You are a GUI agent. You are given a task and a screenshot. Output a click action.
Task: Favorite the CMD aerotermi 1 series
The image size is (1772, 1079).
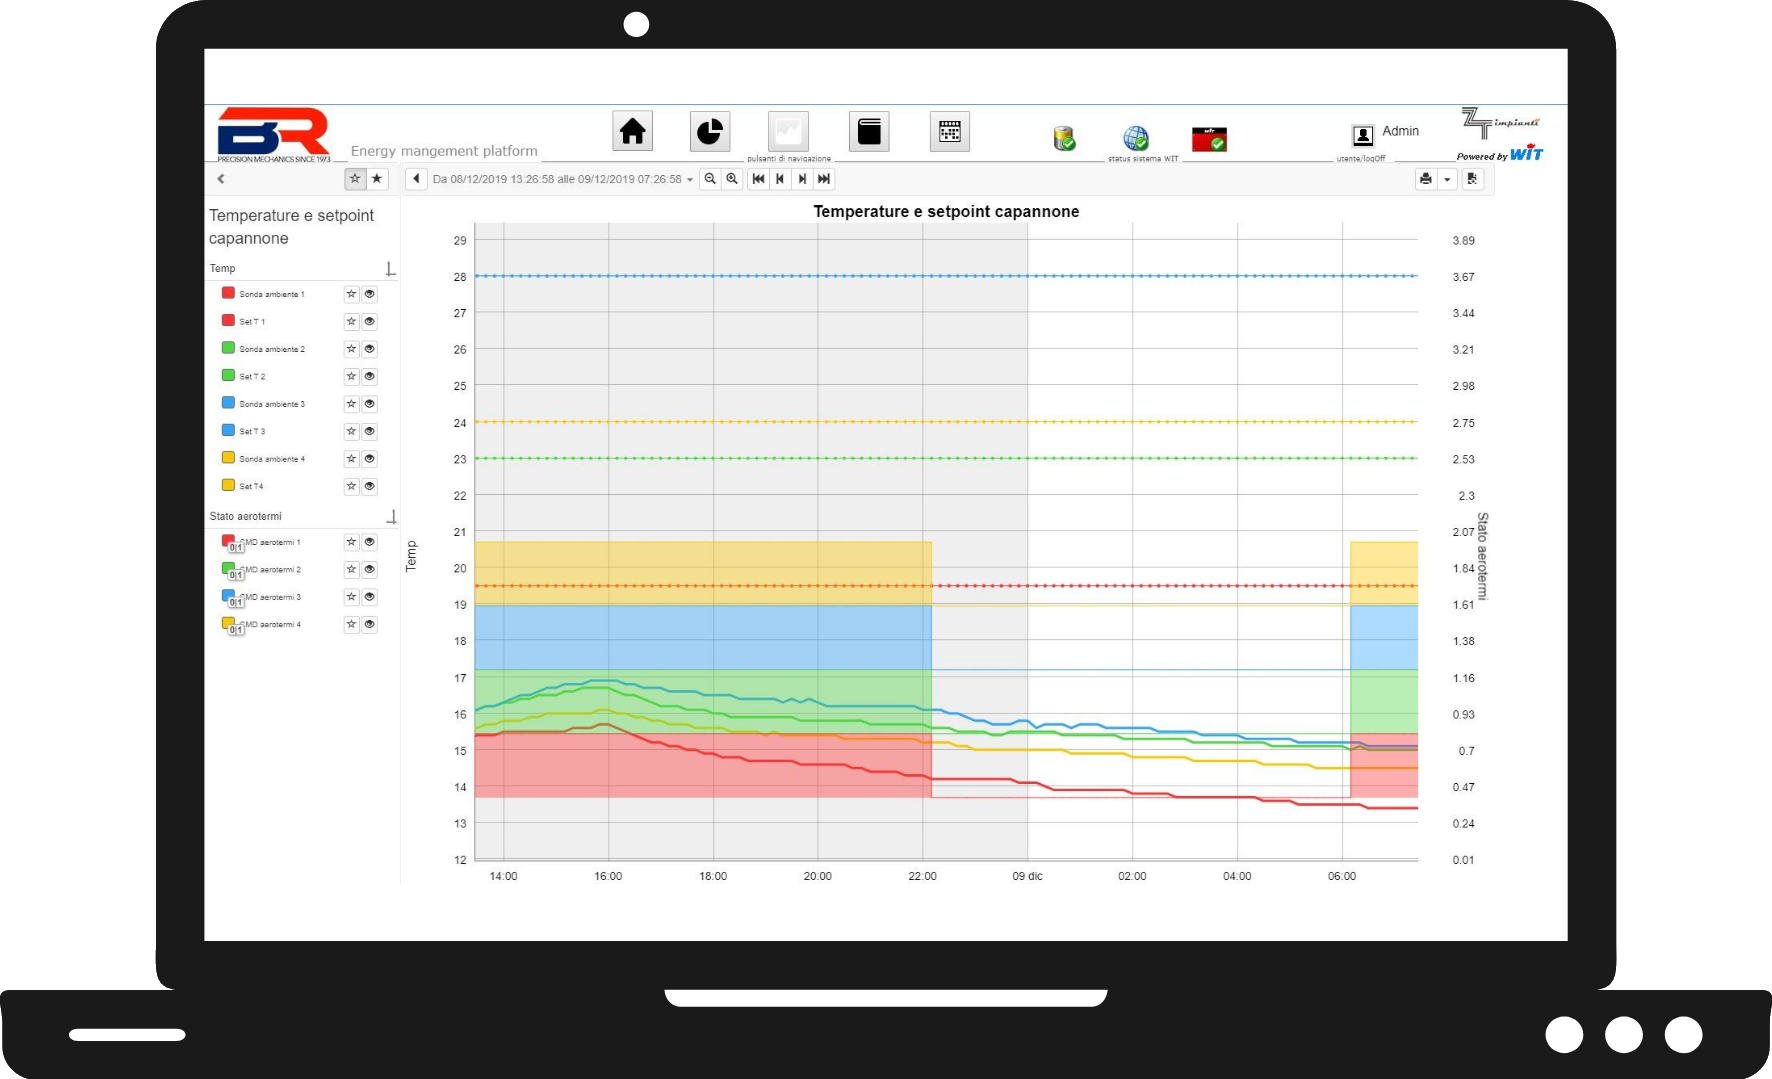point(351,542)
